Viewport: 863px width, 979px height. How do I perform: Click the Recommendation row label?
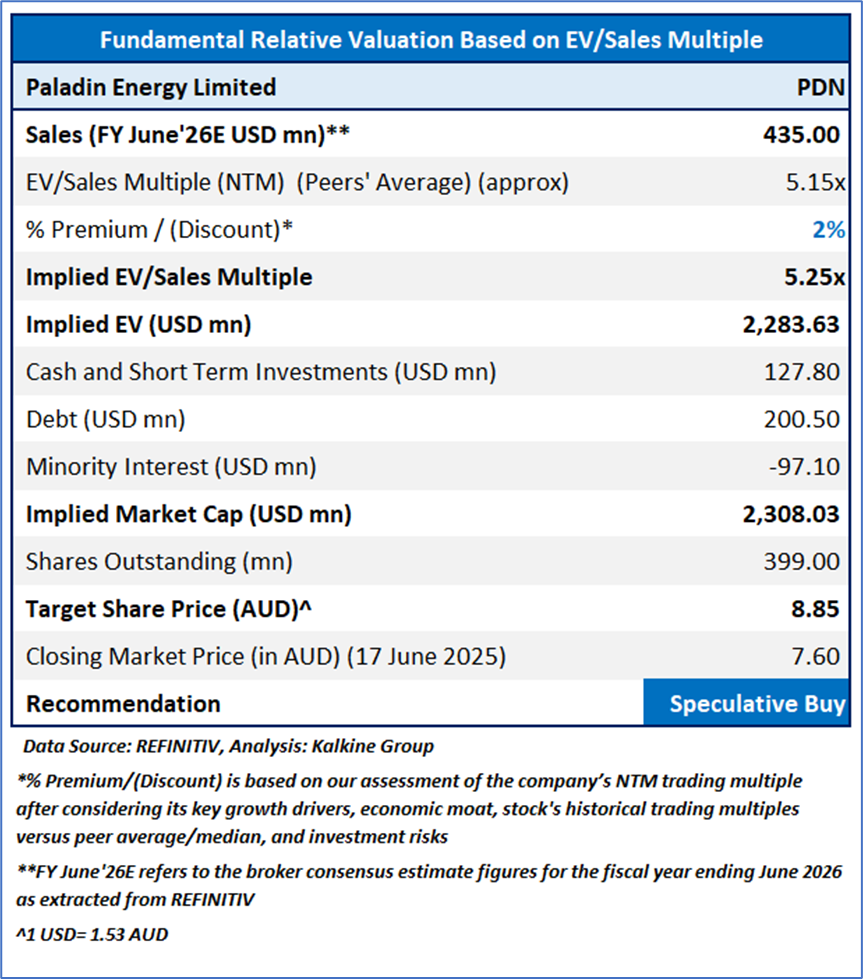123,704
